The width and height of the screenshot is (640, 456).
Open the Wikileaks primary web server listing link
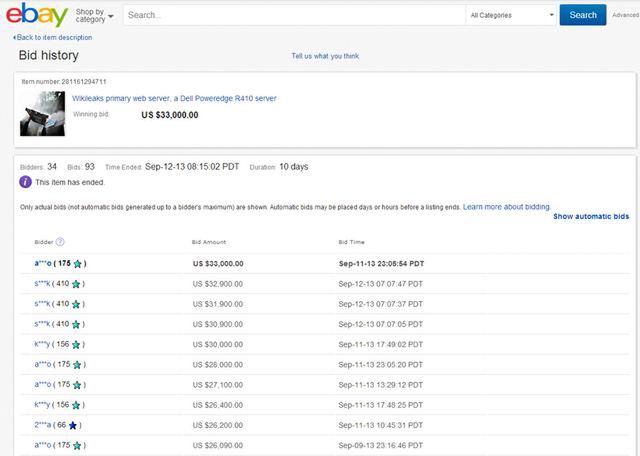click(x=174, y=98)
